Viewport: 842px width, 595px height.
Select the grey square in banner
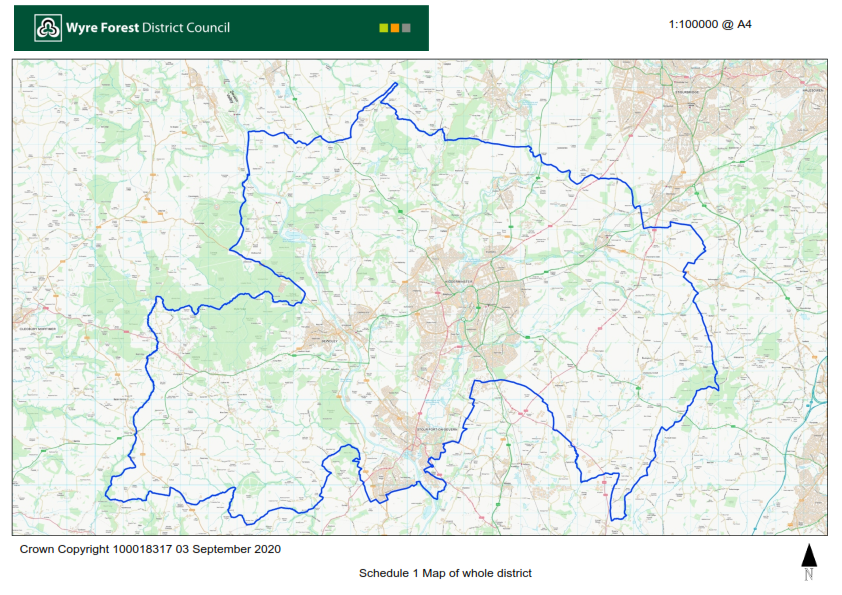click(406, 28)
